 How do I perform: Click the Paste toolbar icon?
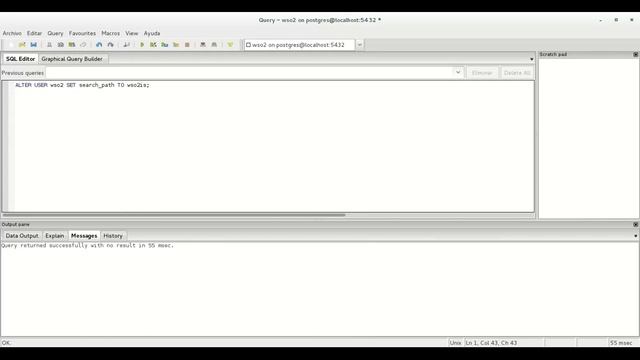[72, 45]
